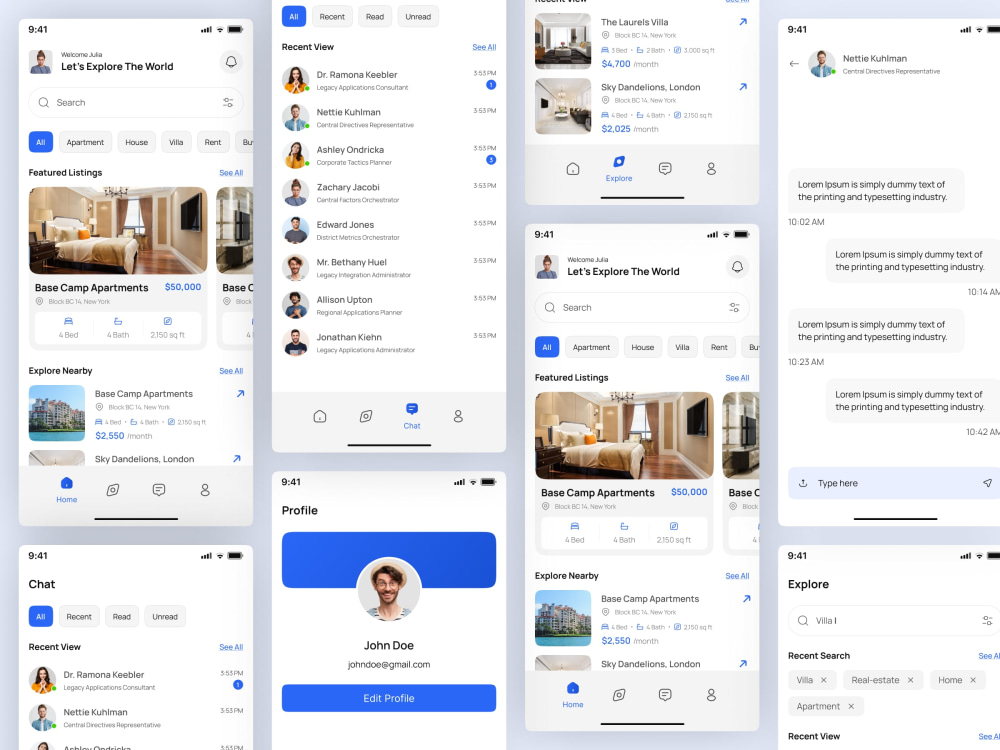Tap chat icon in right Home screen nav bar
The width and height of the screenshot is (1000, 750).
(665, 695)
